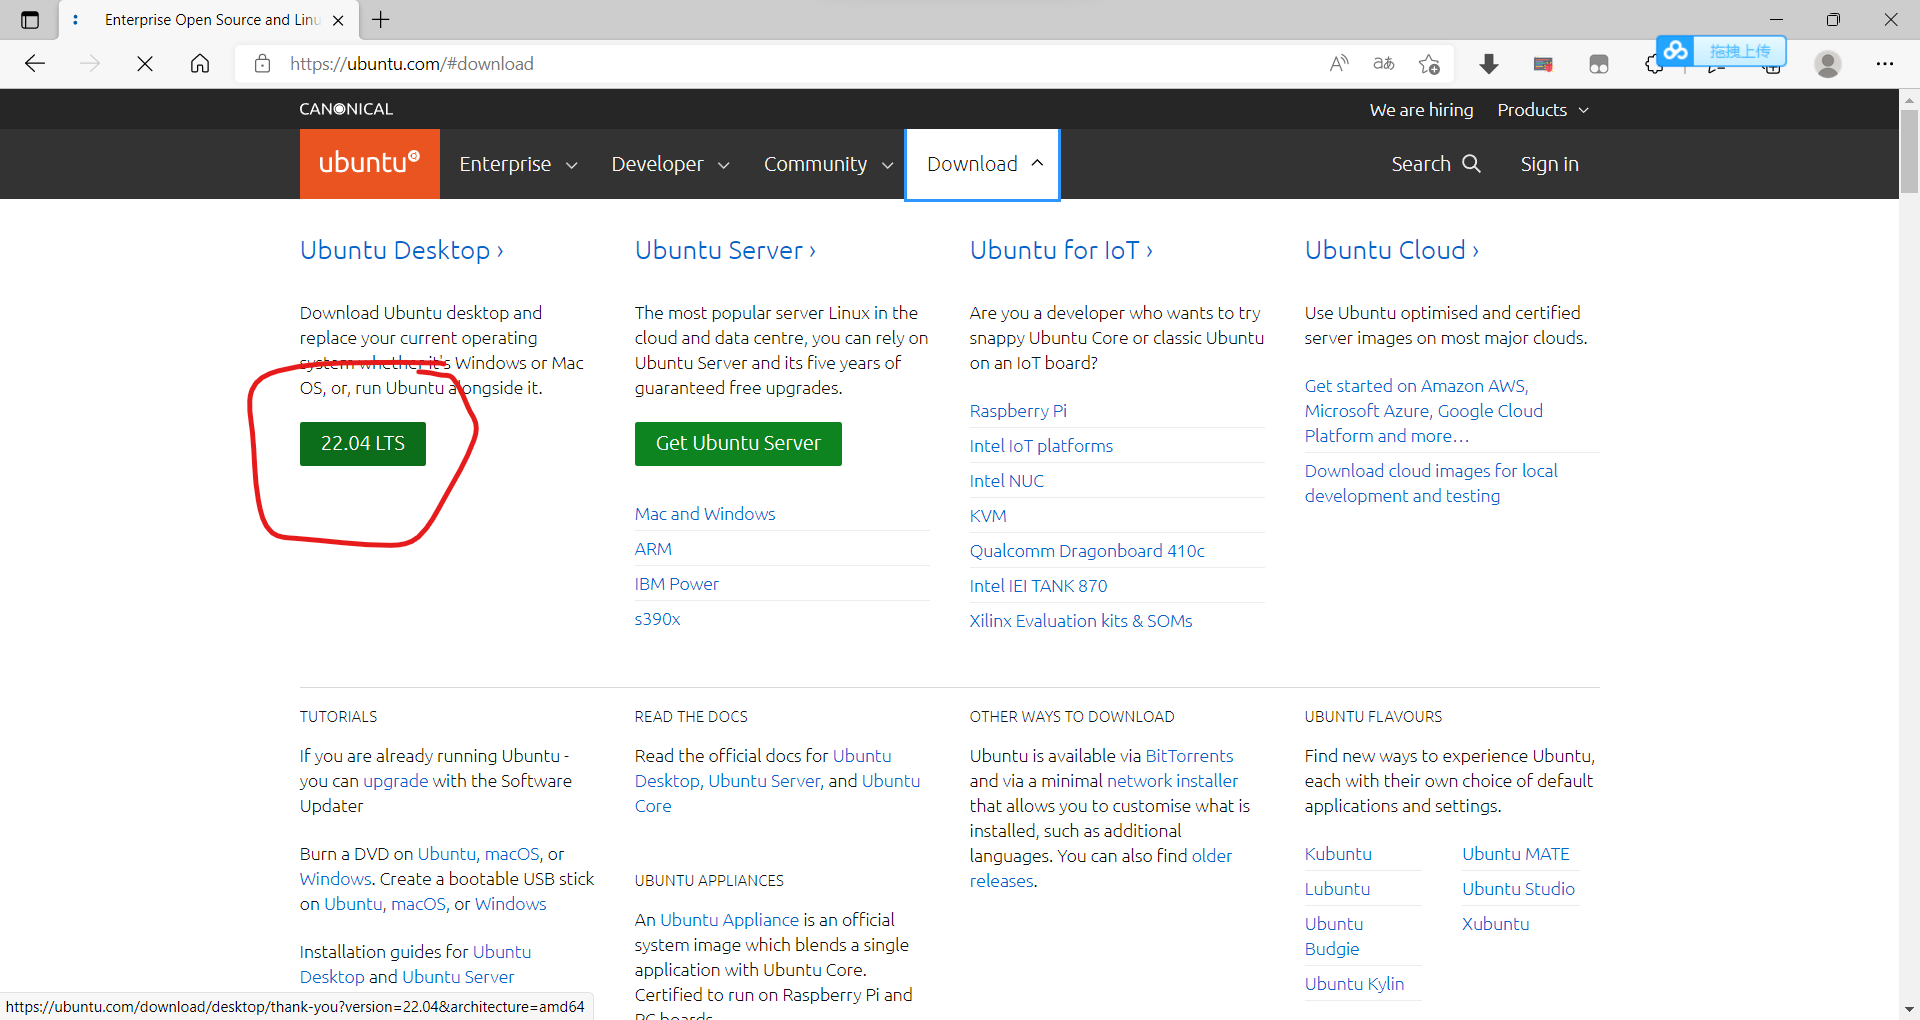Open the Intel NUC link
Screen dimensions: 1920x1020
coord(1006,481)
